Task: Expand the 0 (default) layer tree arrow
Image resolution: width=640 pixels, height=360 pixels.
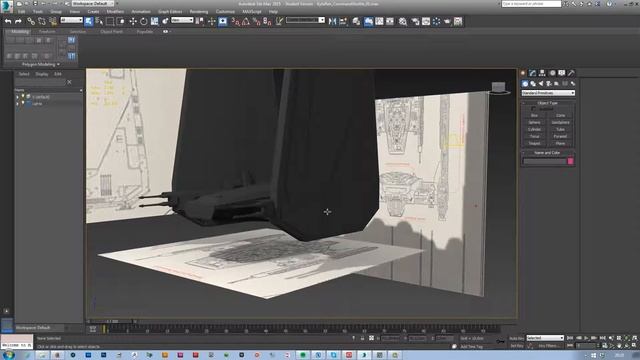Action: click(18, 97)
